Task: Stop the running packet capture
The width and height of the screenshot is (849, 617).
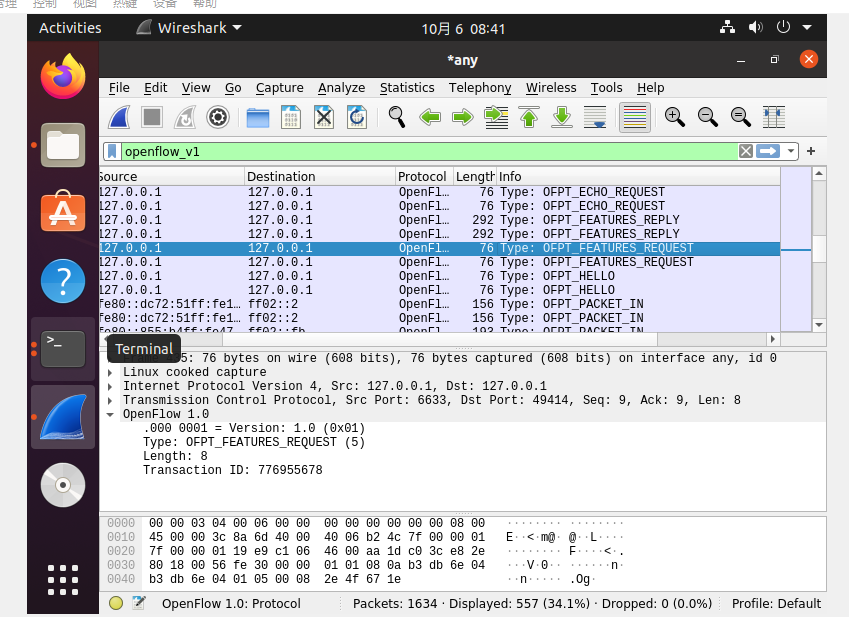Action: 152,117
